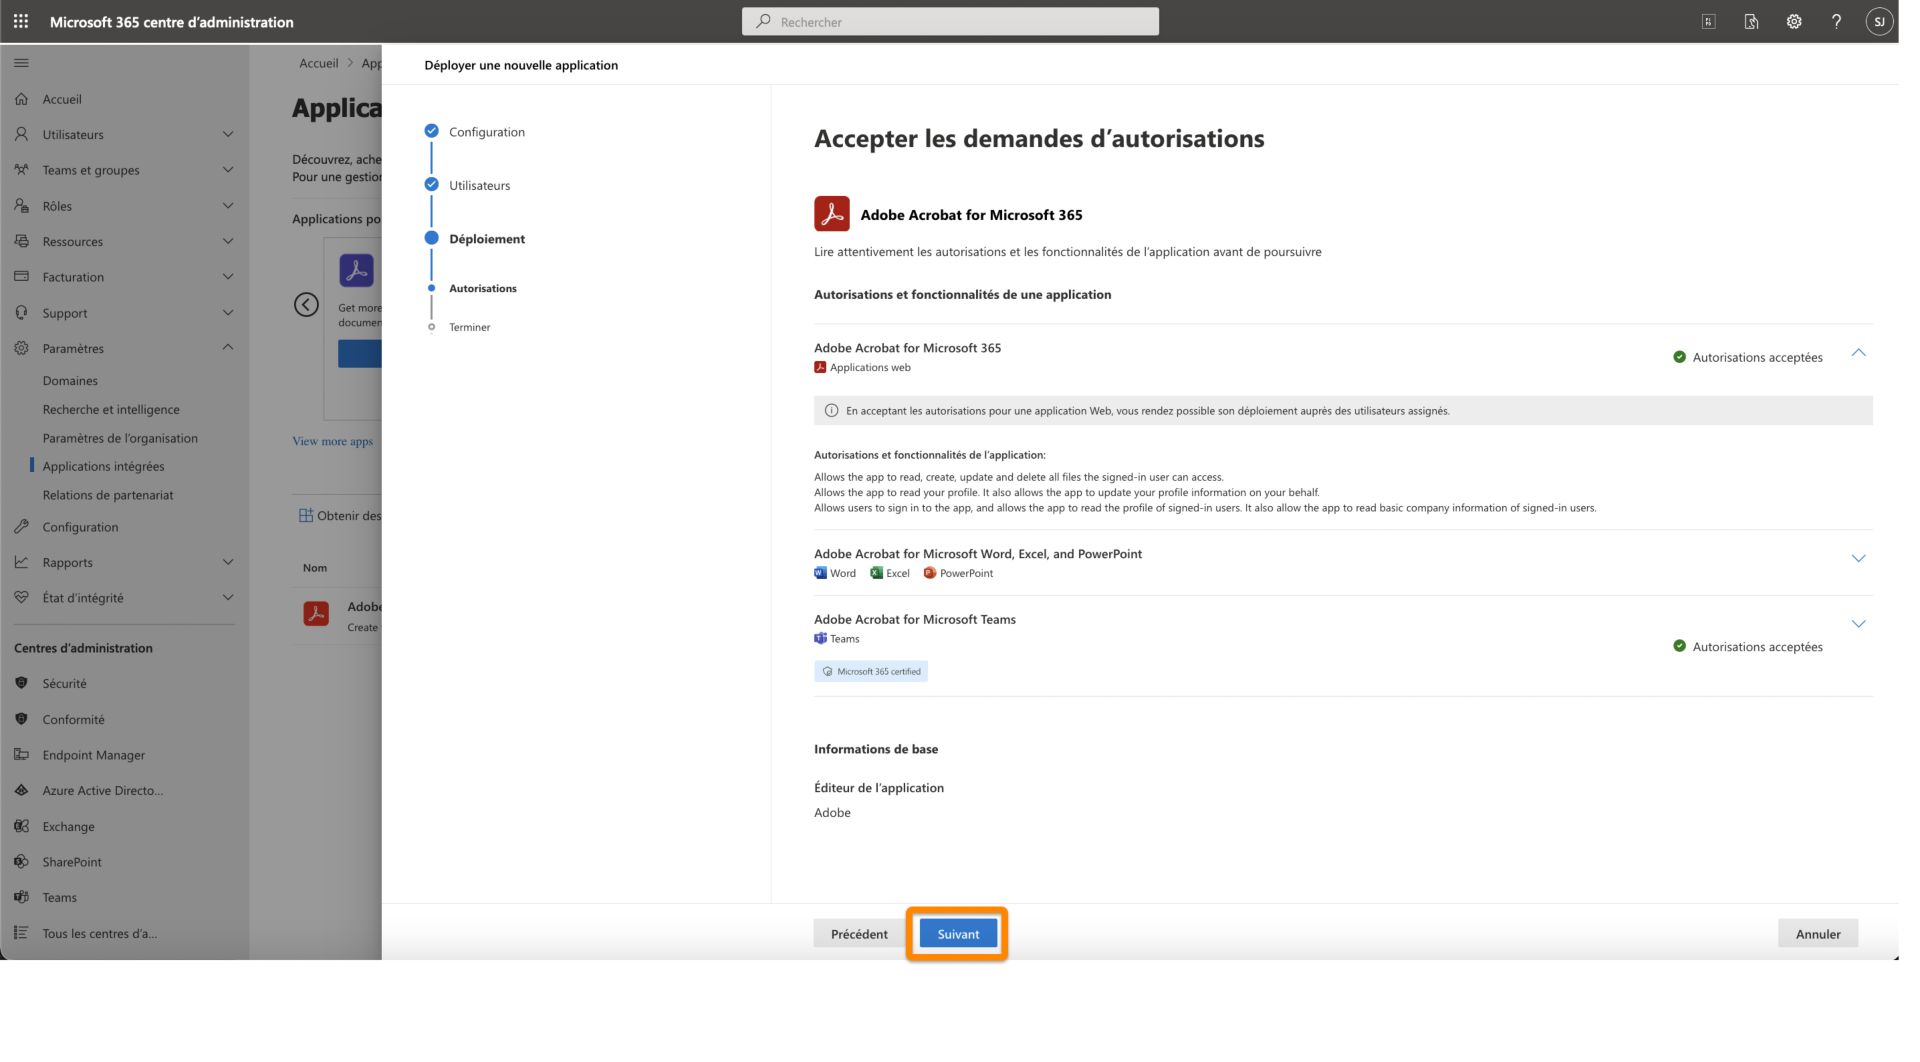Click the Annuler button
The height and width of the screenshot is (1062, 1920).
[x=1818, y=934]
